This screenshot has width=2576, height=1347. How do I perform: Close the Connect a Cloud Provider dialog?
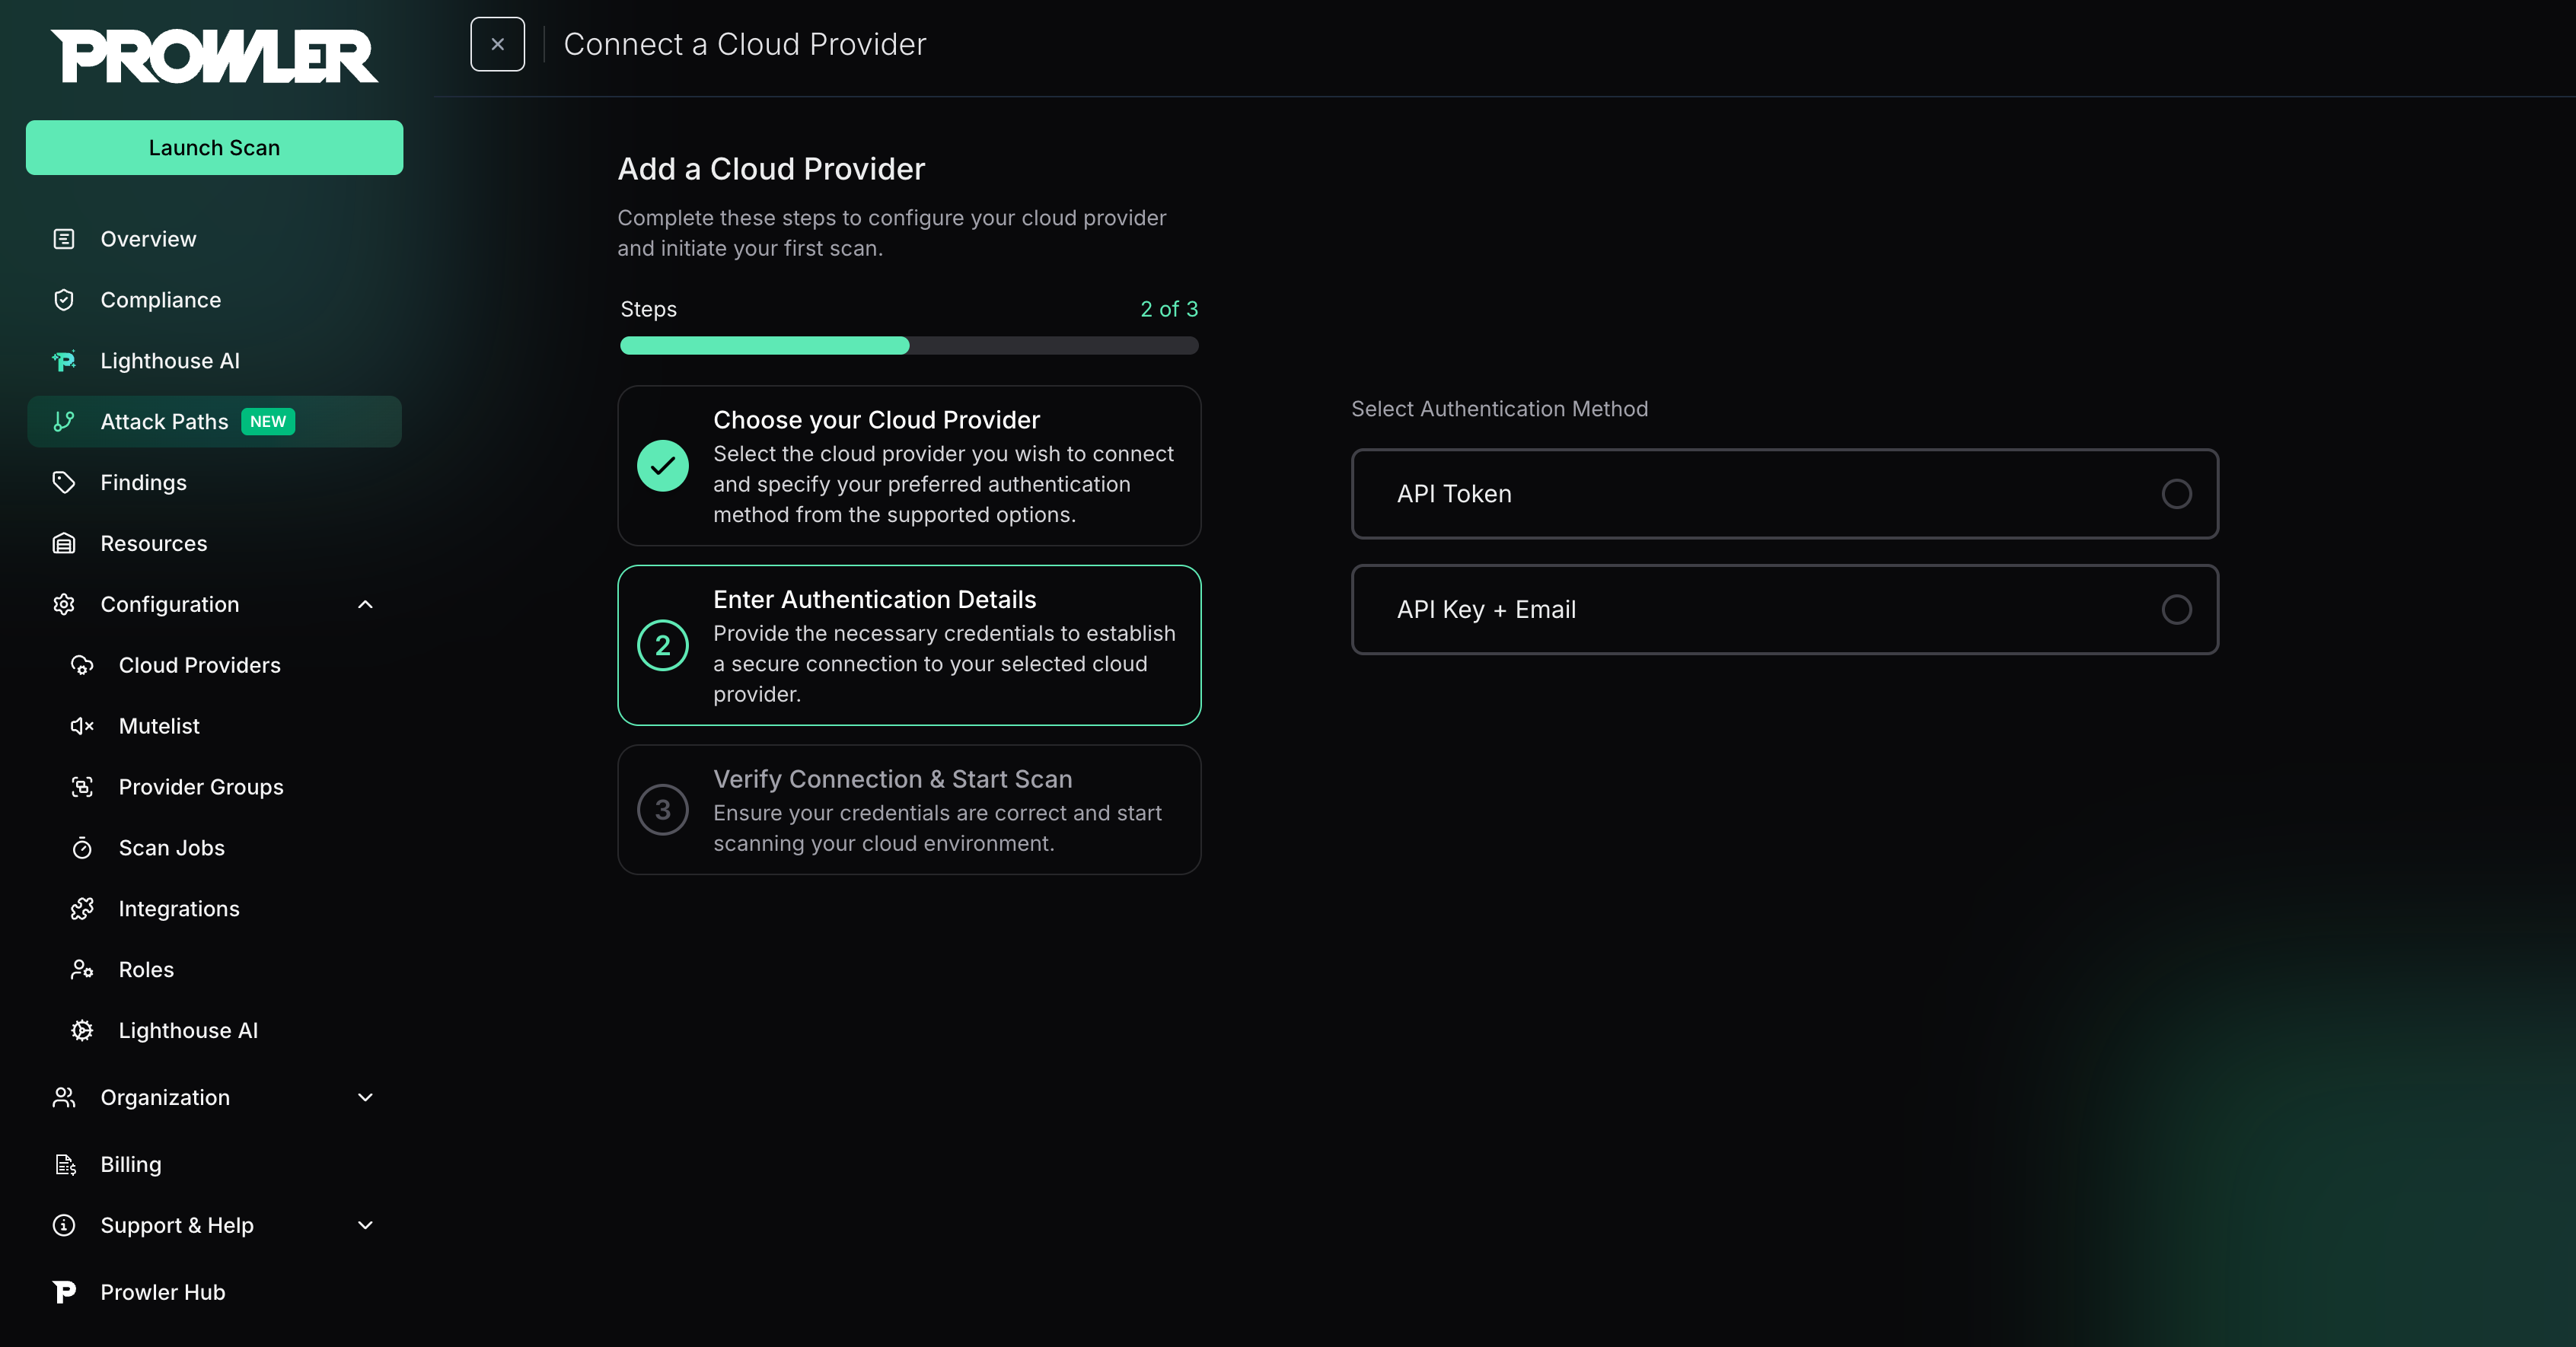click(x=497, y=43)
